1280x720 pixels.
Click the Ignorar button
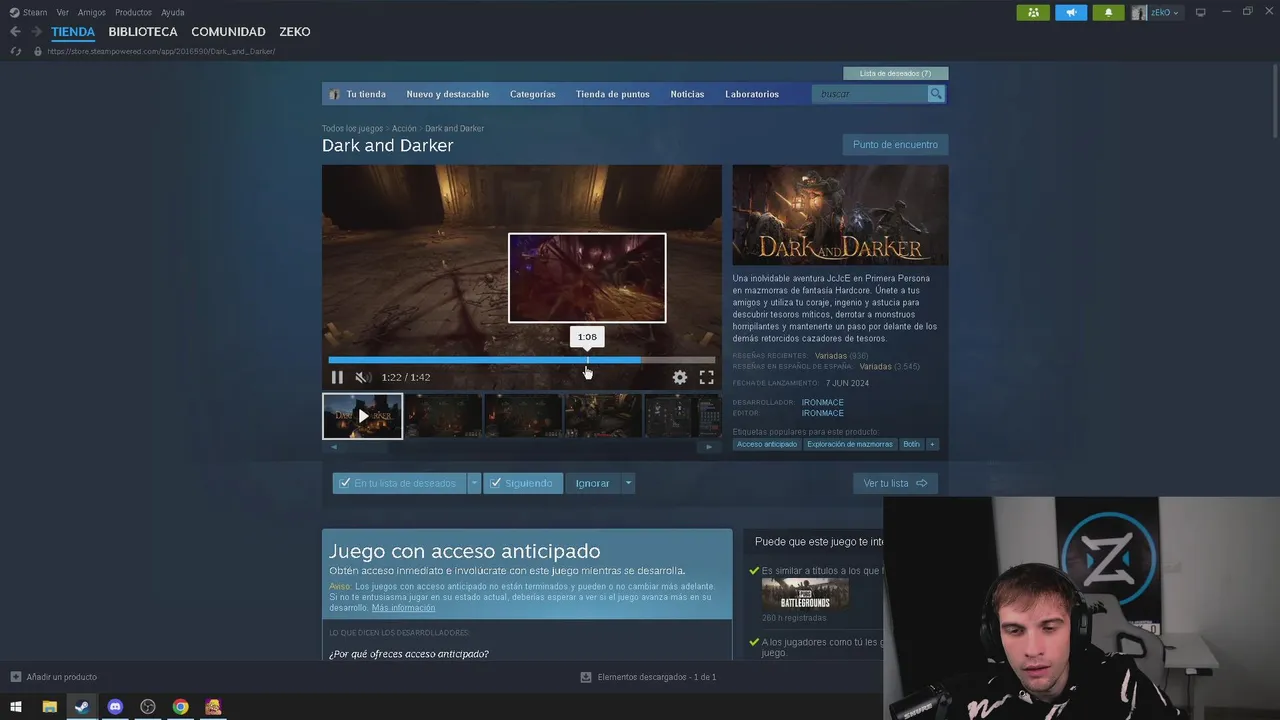click(x=592, y=483)
